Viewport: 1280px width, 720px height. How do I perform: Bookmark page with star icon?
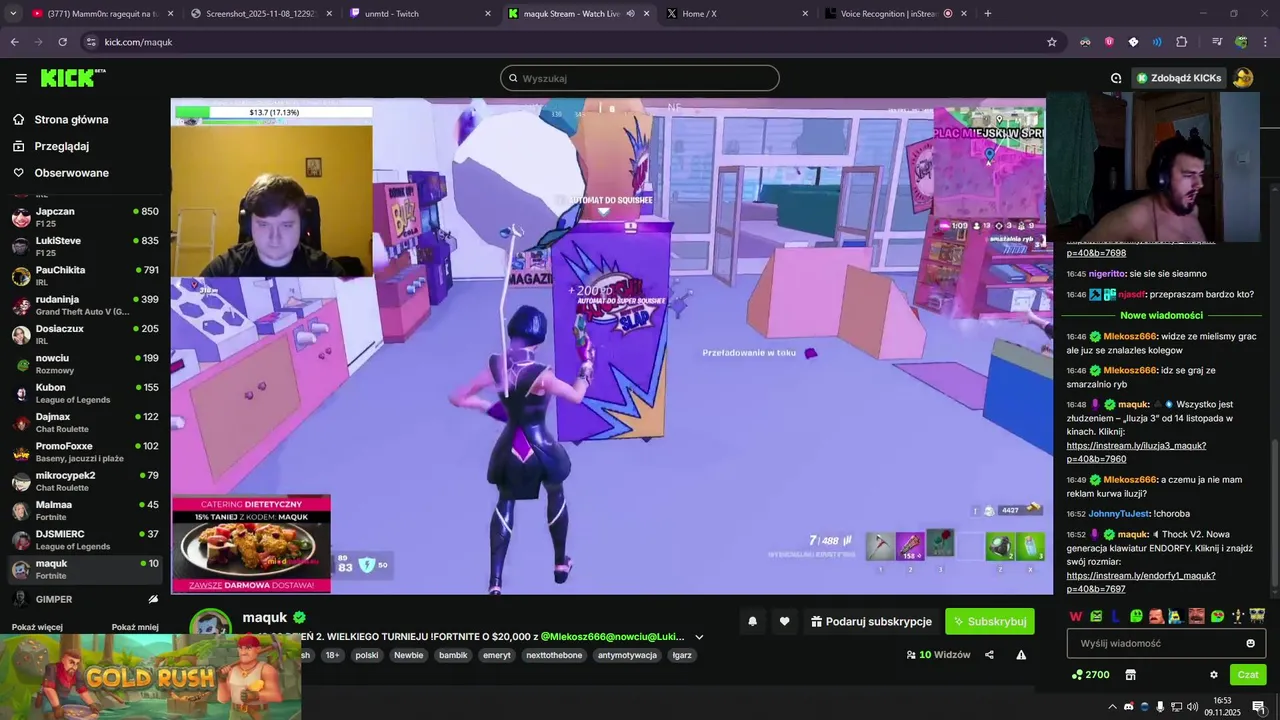click(x=1052, y=42)
